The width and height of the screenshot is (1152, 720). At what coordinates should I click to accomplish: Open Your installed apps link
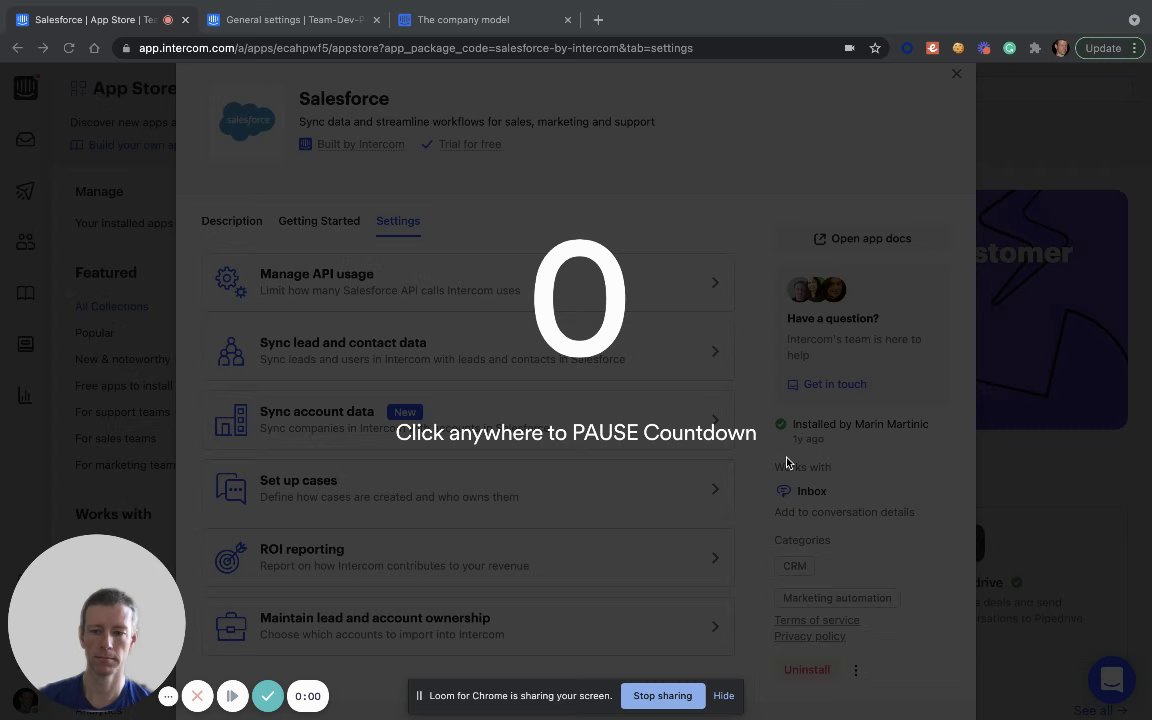point(123,223)
